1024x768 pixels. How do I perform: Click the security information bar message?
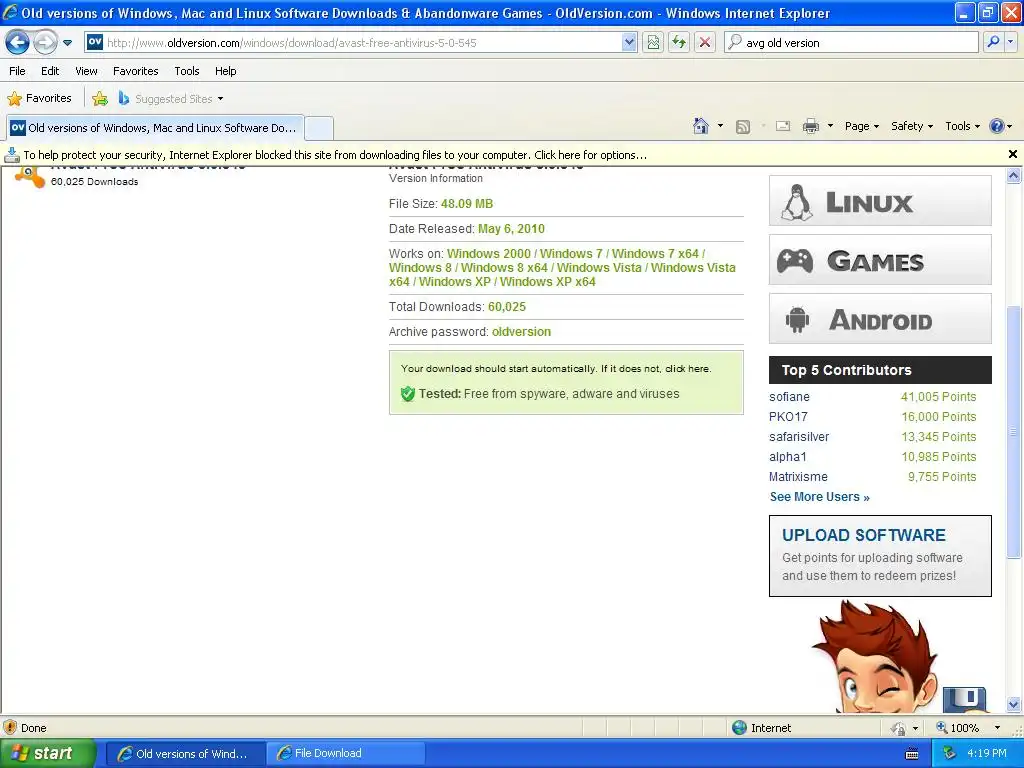pyautogui.click(x=335, y=155)
